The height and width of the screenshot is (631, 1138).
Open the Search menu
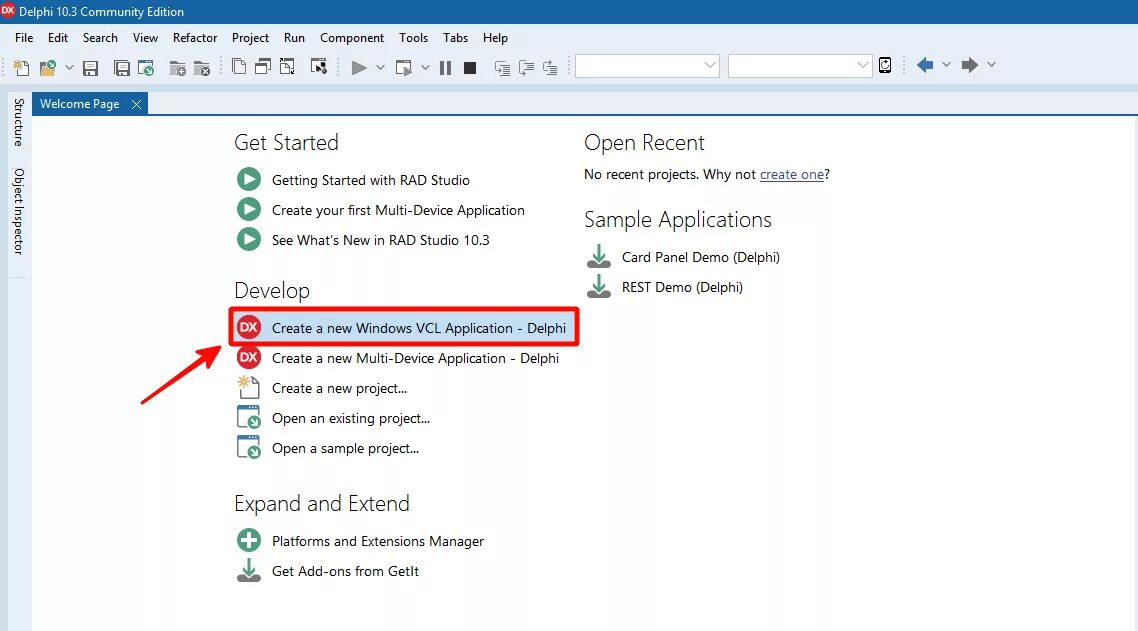click(100, 38)
